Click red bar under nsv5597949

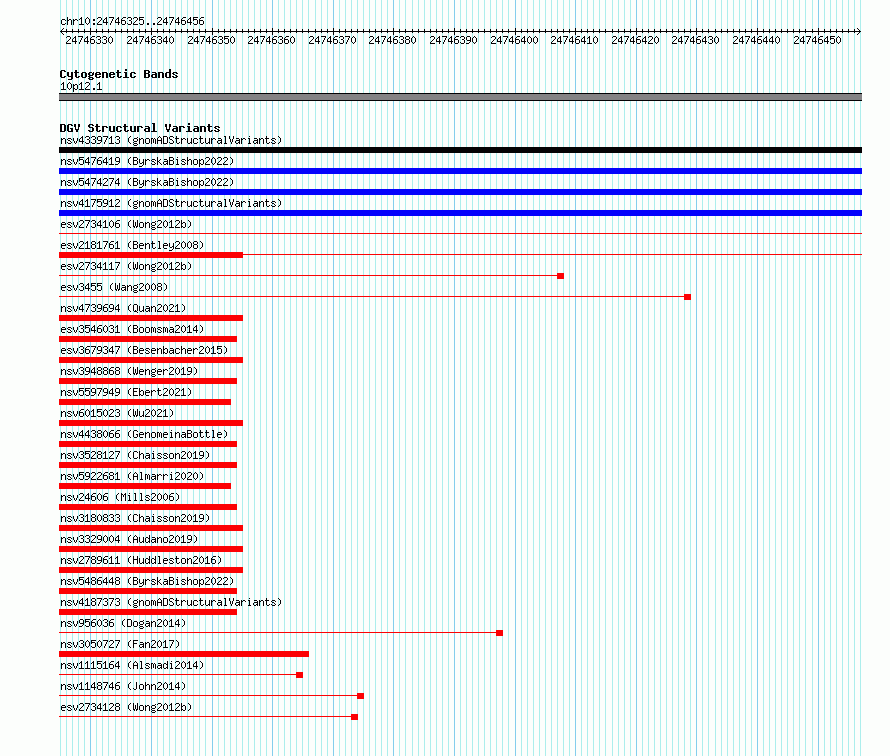[145, 402]
